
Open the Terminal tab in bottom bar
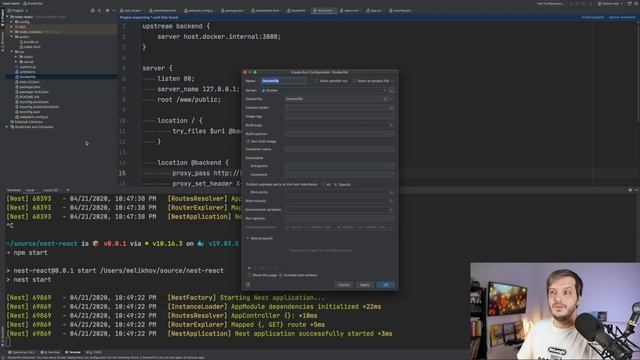tap(73, 352)
